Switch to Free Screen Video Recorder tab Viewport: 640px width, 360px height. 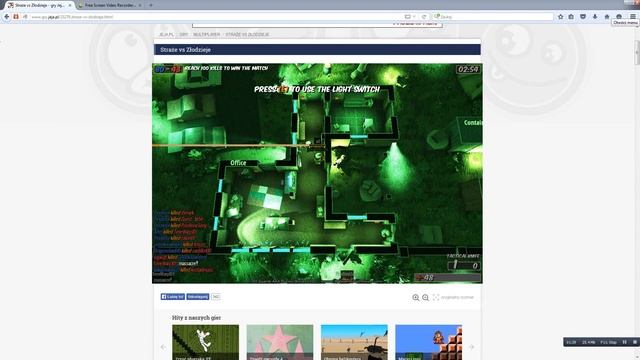point(109,5)
